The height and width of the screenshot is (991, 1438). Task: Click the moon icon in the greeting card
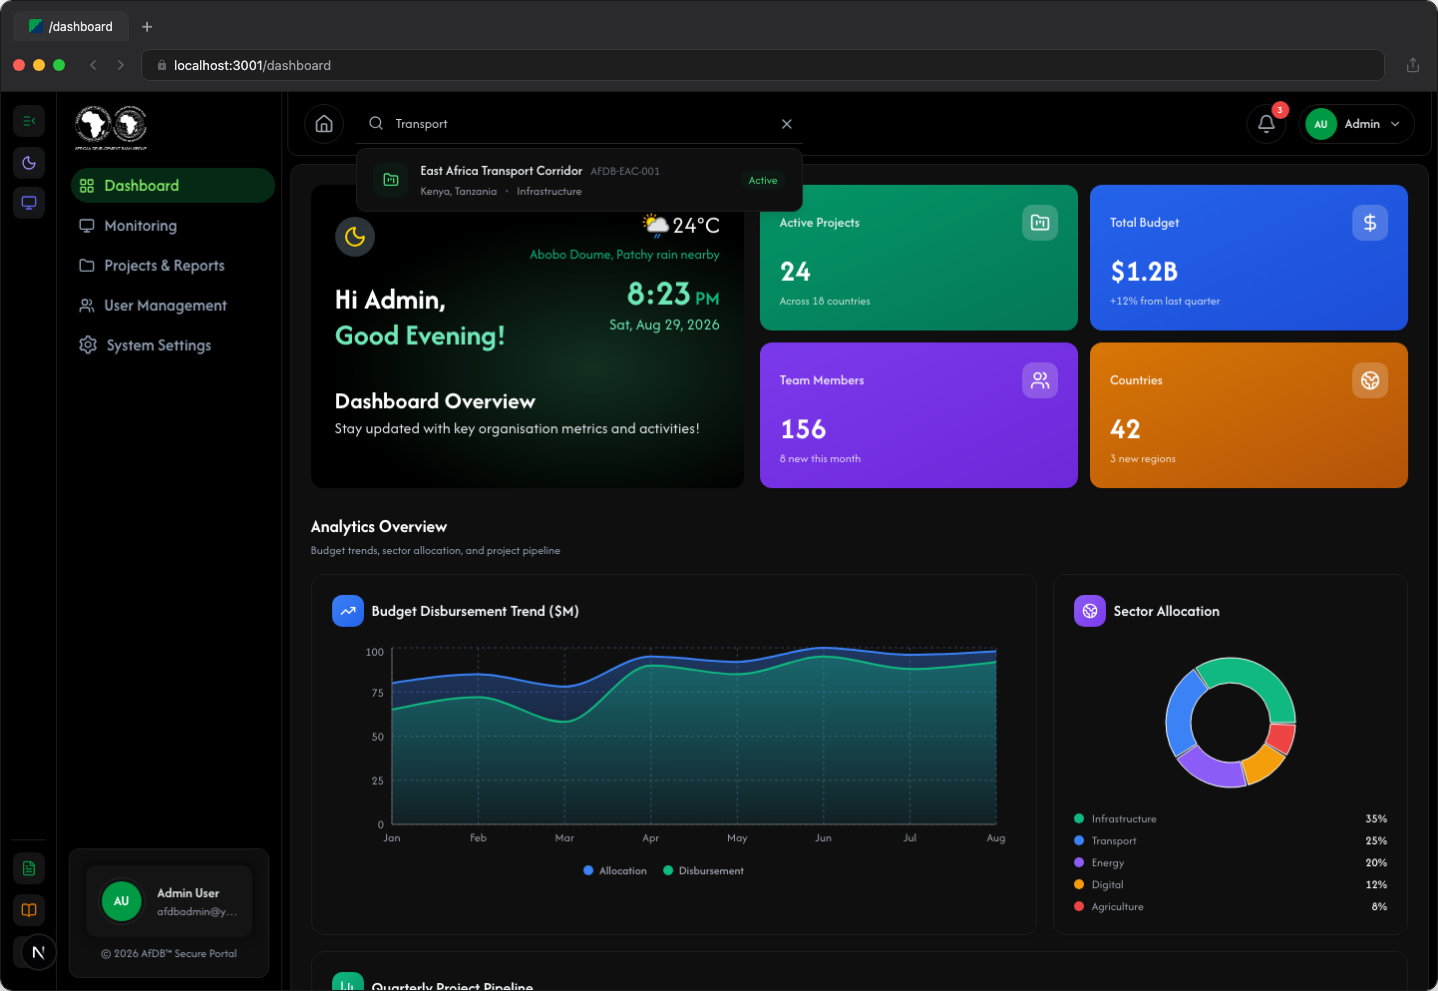(x=355, y=237)
